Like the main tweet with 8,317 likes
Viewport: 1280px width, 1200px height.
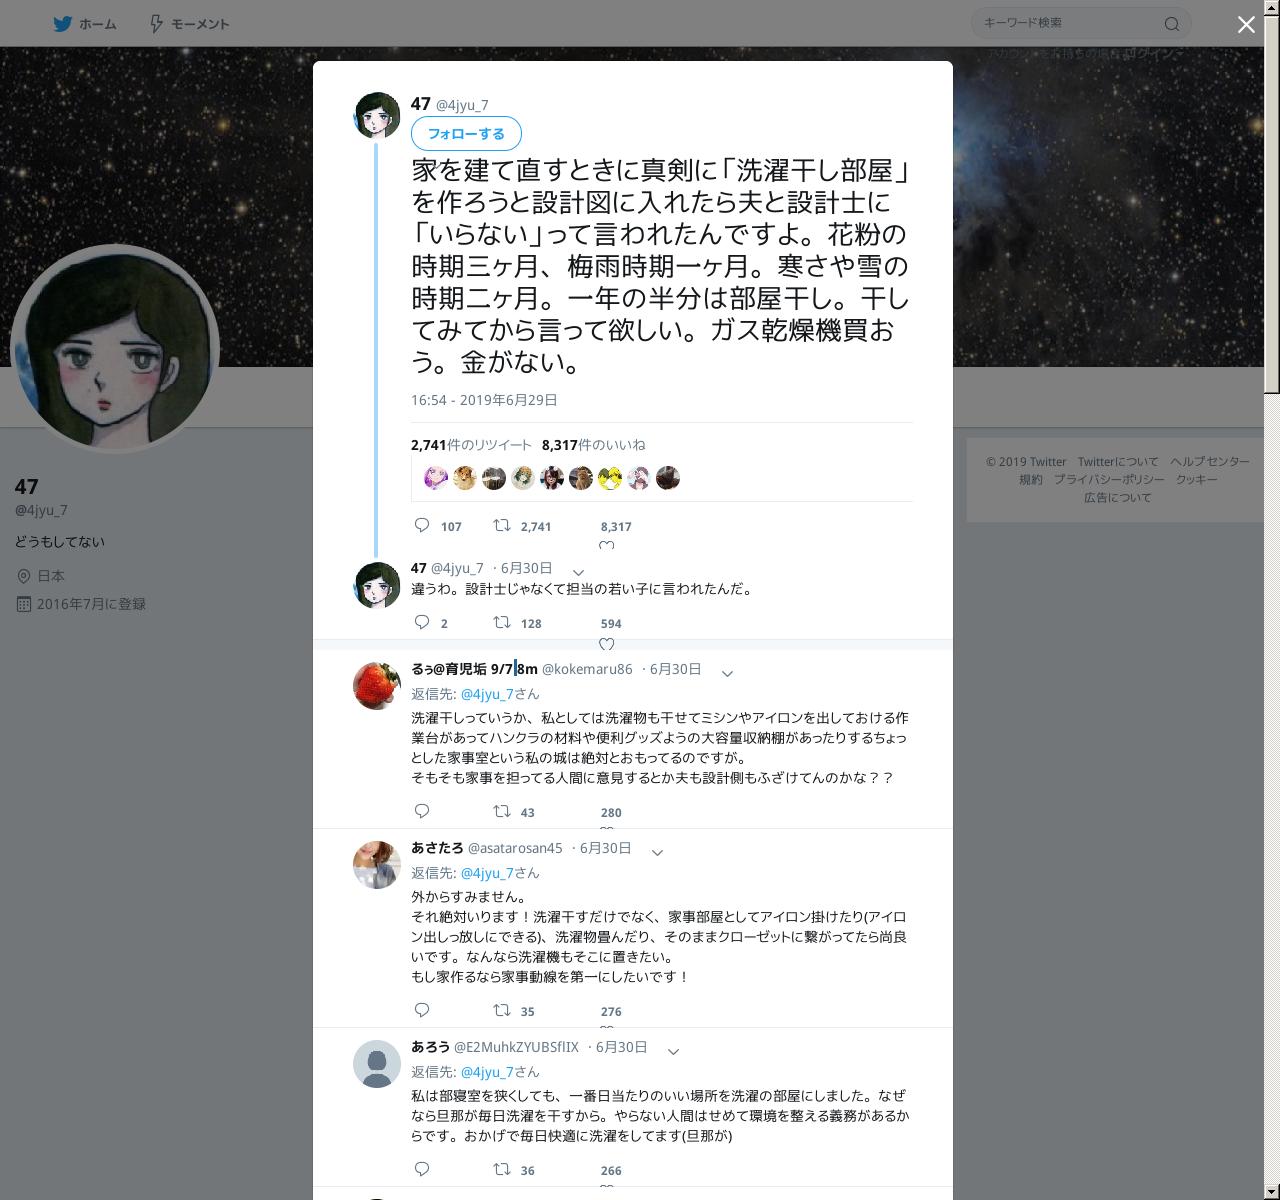pyautogui.click(x=606, y=546)
